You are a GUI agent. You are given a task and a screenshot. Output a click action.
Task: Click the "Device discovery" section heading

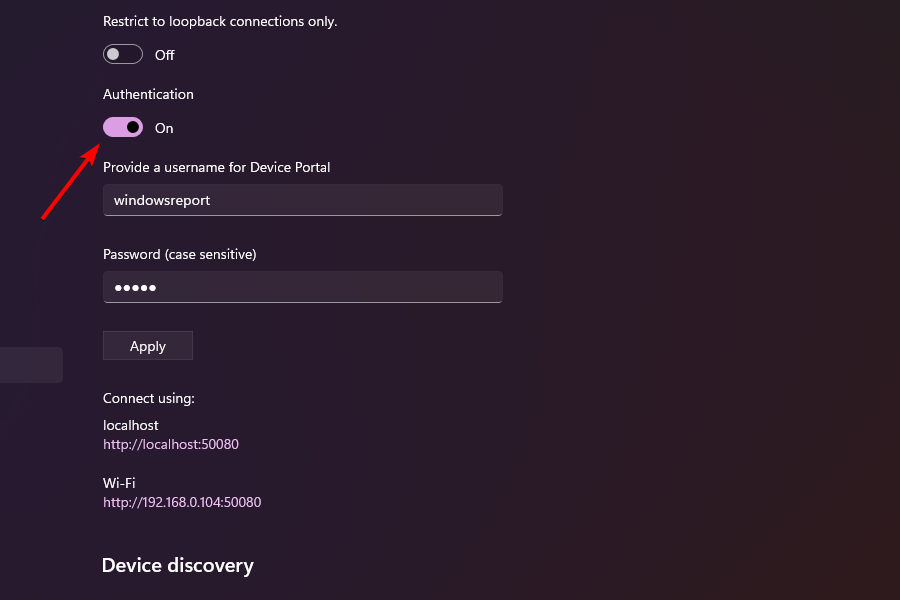[x=178, y=565]
